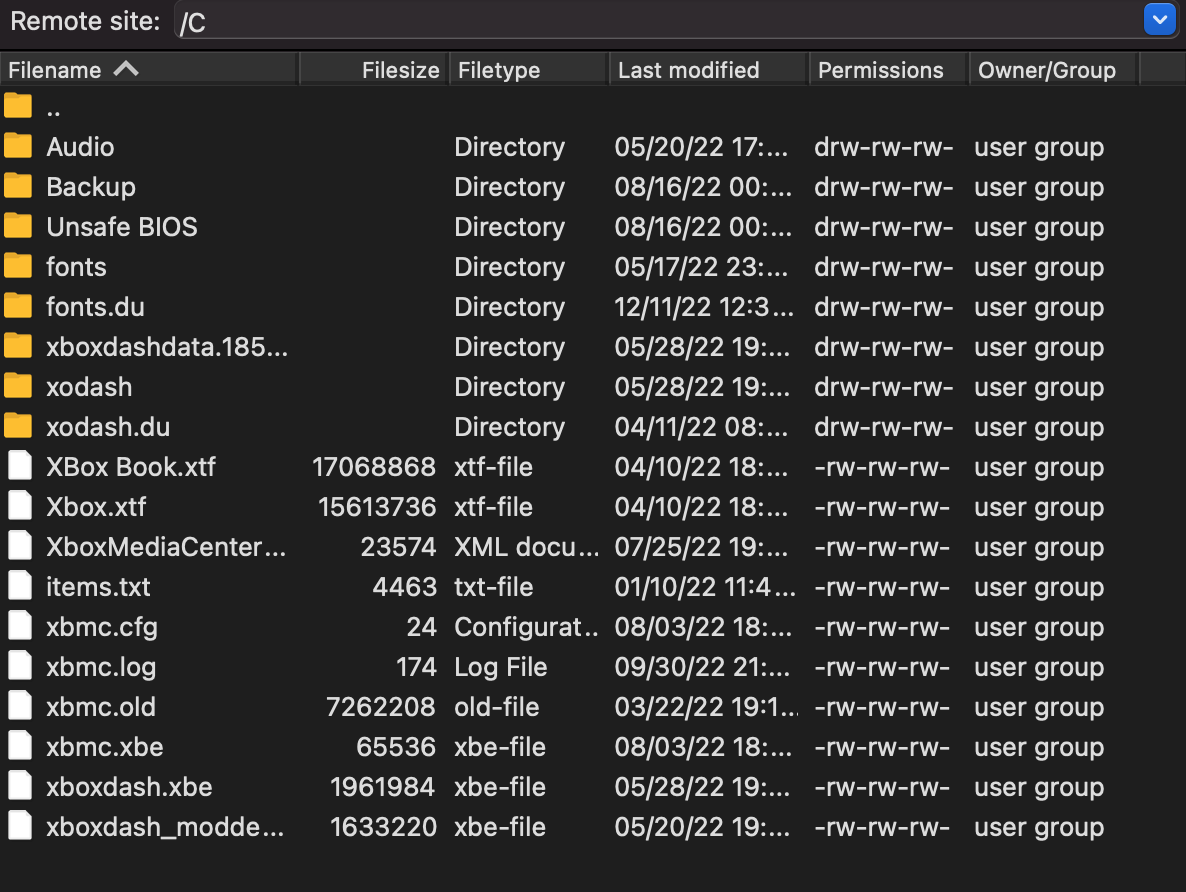Sort by the Permissions column header
This screenshot has height=892, width=1186.
888,70
